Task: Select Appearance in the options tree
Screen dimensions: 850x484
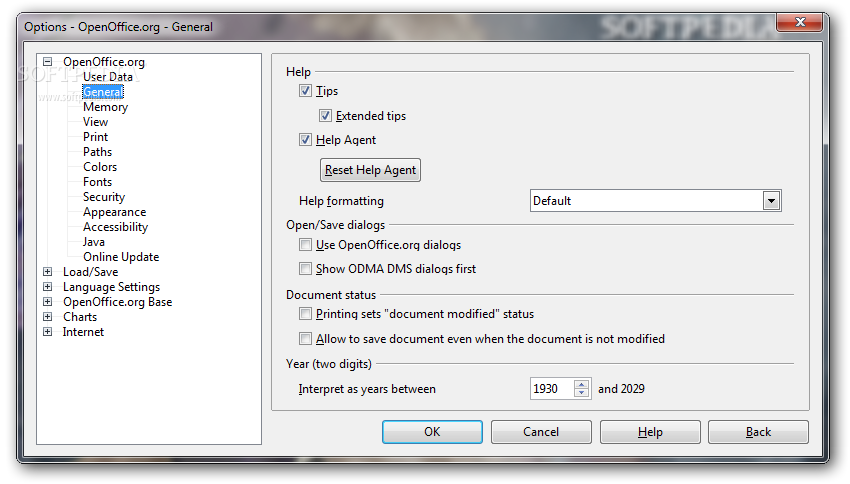Action: pos(114,212)
